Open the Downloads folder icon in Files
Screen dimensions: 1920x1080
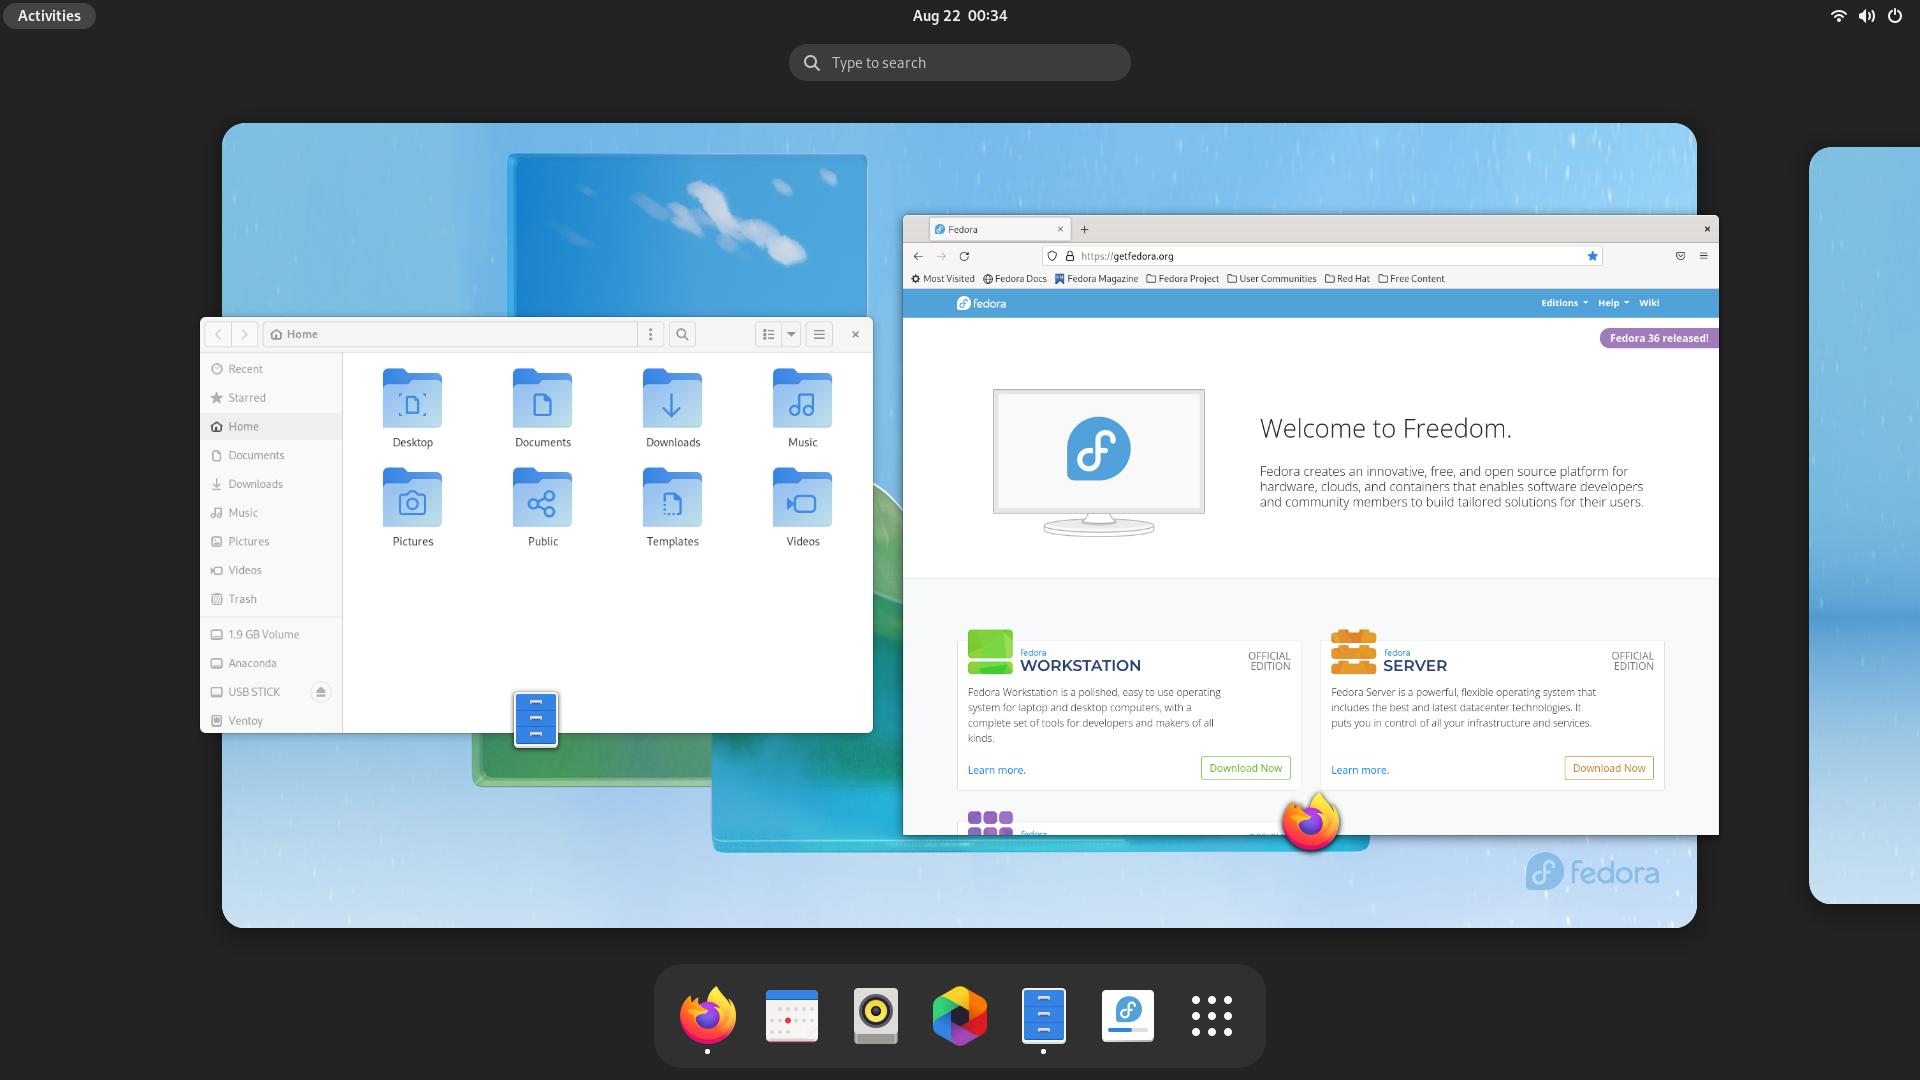click(672, 397)
